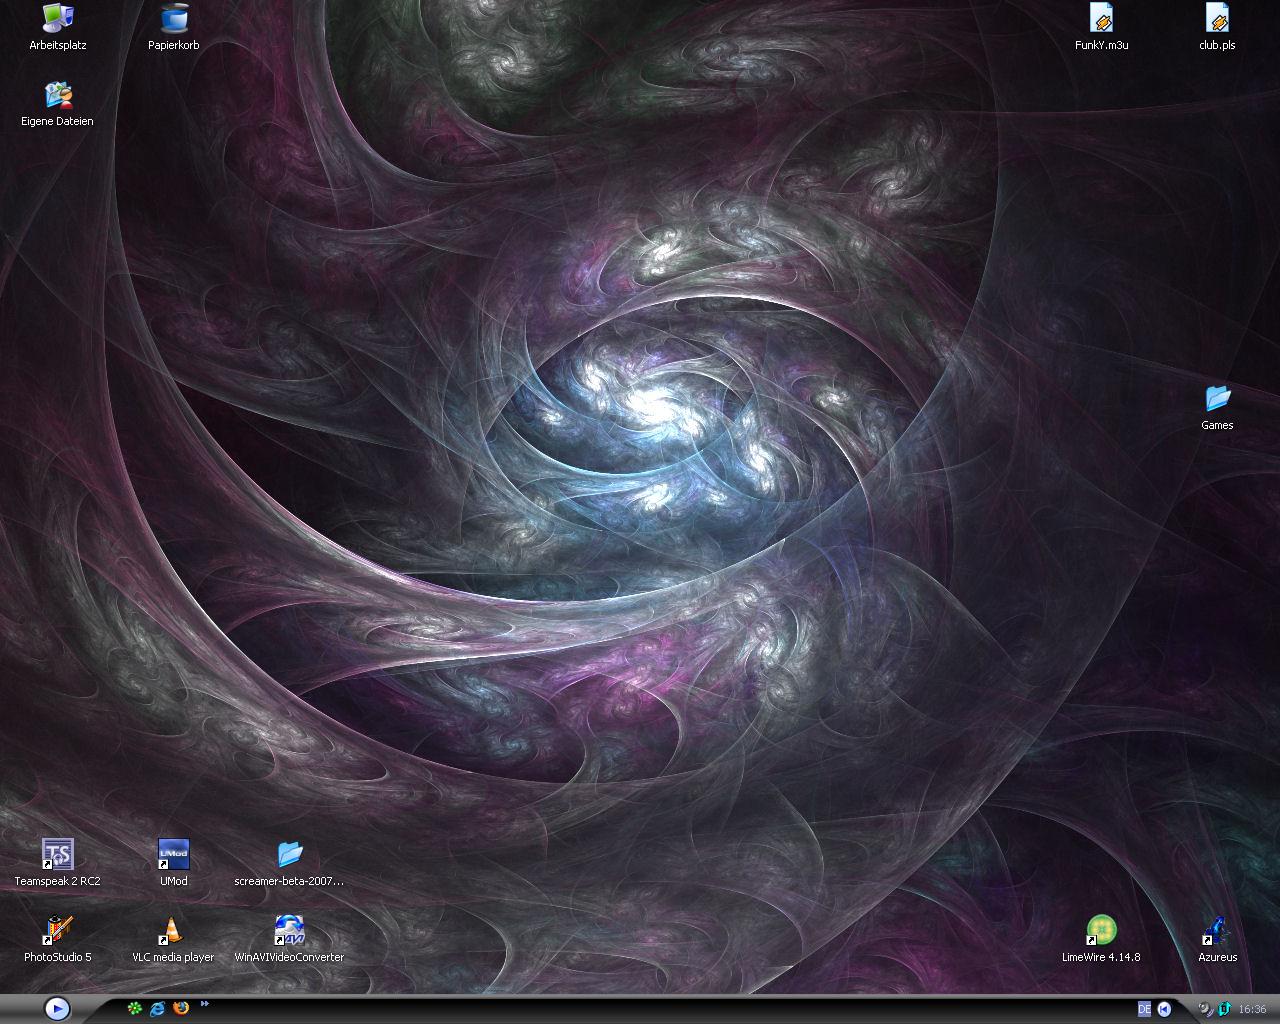The width and height of the screenshot is (1280, 1024).
Task: Open the DE language bar selector
Action: [1144, 1009]
